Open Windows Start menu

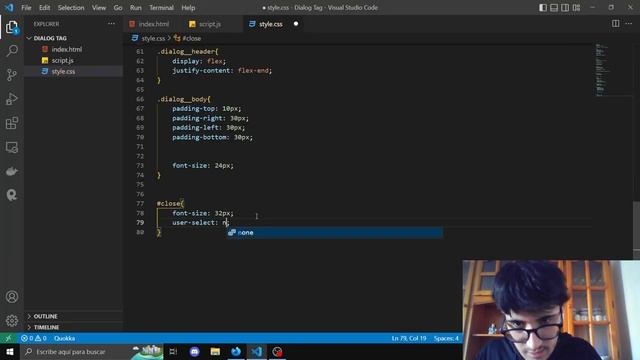(x=9, y=351)
